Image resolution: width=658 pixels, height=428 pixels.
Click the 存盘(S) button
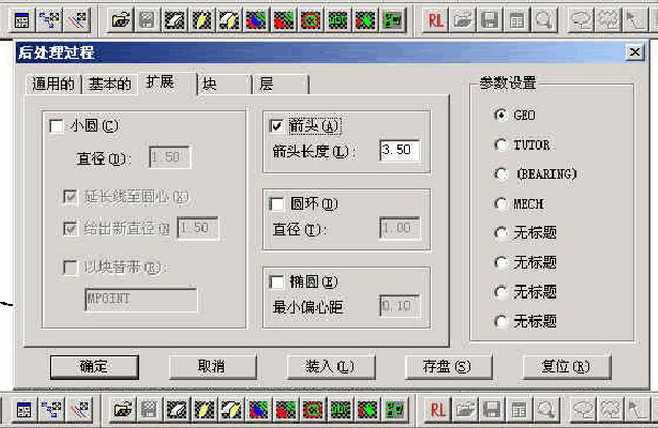click(448, 367)
